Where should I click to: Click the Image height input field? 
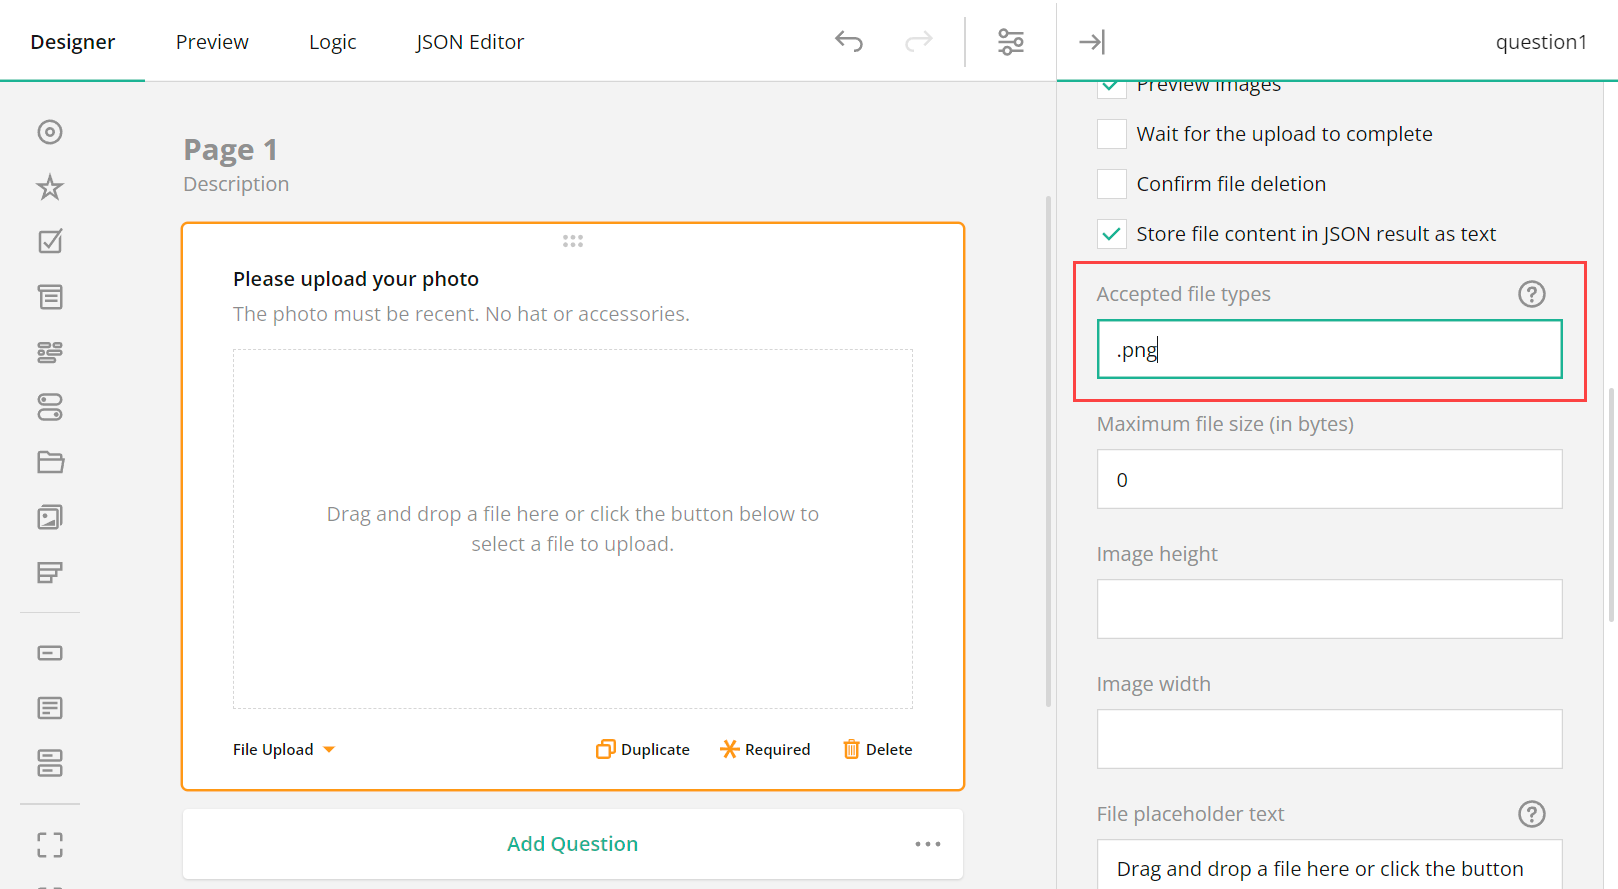(1330, 609)
